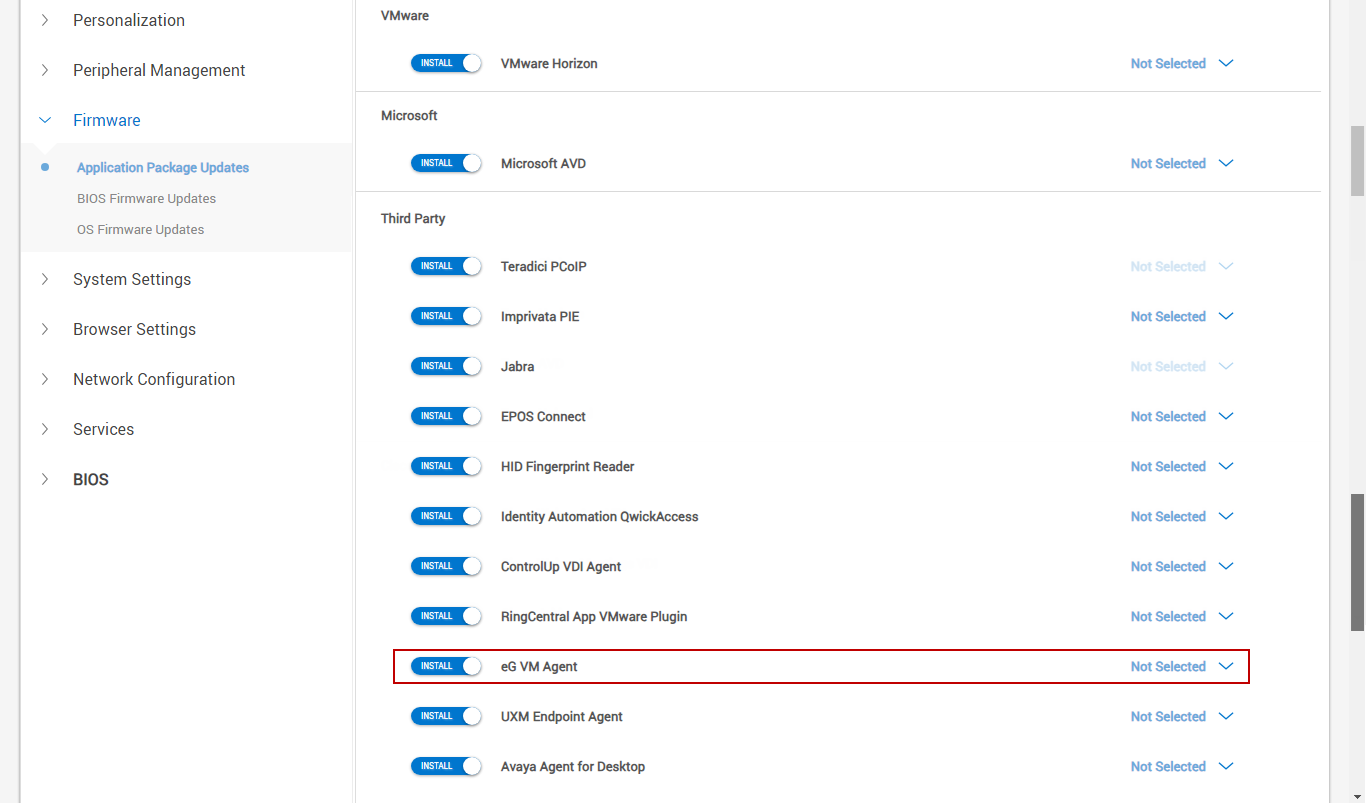Collapse the Firmware section arrow

pos(44,120)
